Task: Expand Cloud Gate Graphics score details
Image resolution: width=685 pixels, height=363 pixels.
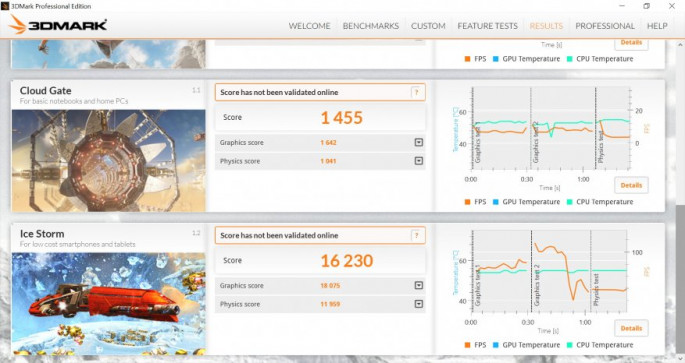Action: (x=419, y=142)
